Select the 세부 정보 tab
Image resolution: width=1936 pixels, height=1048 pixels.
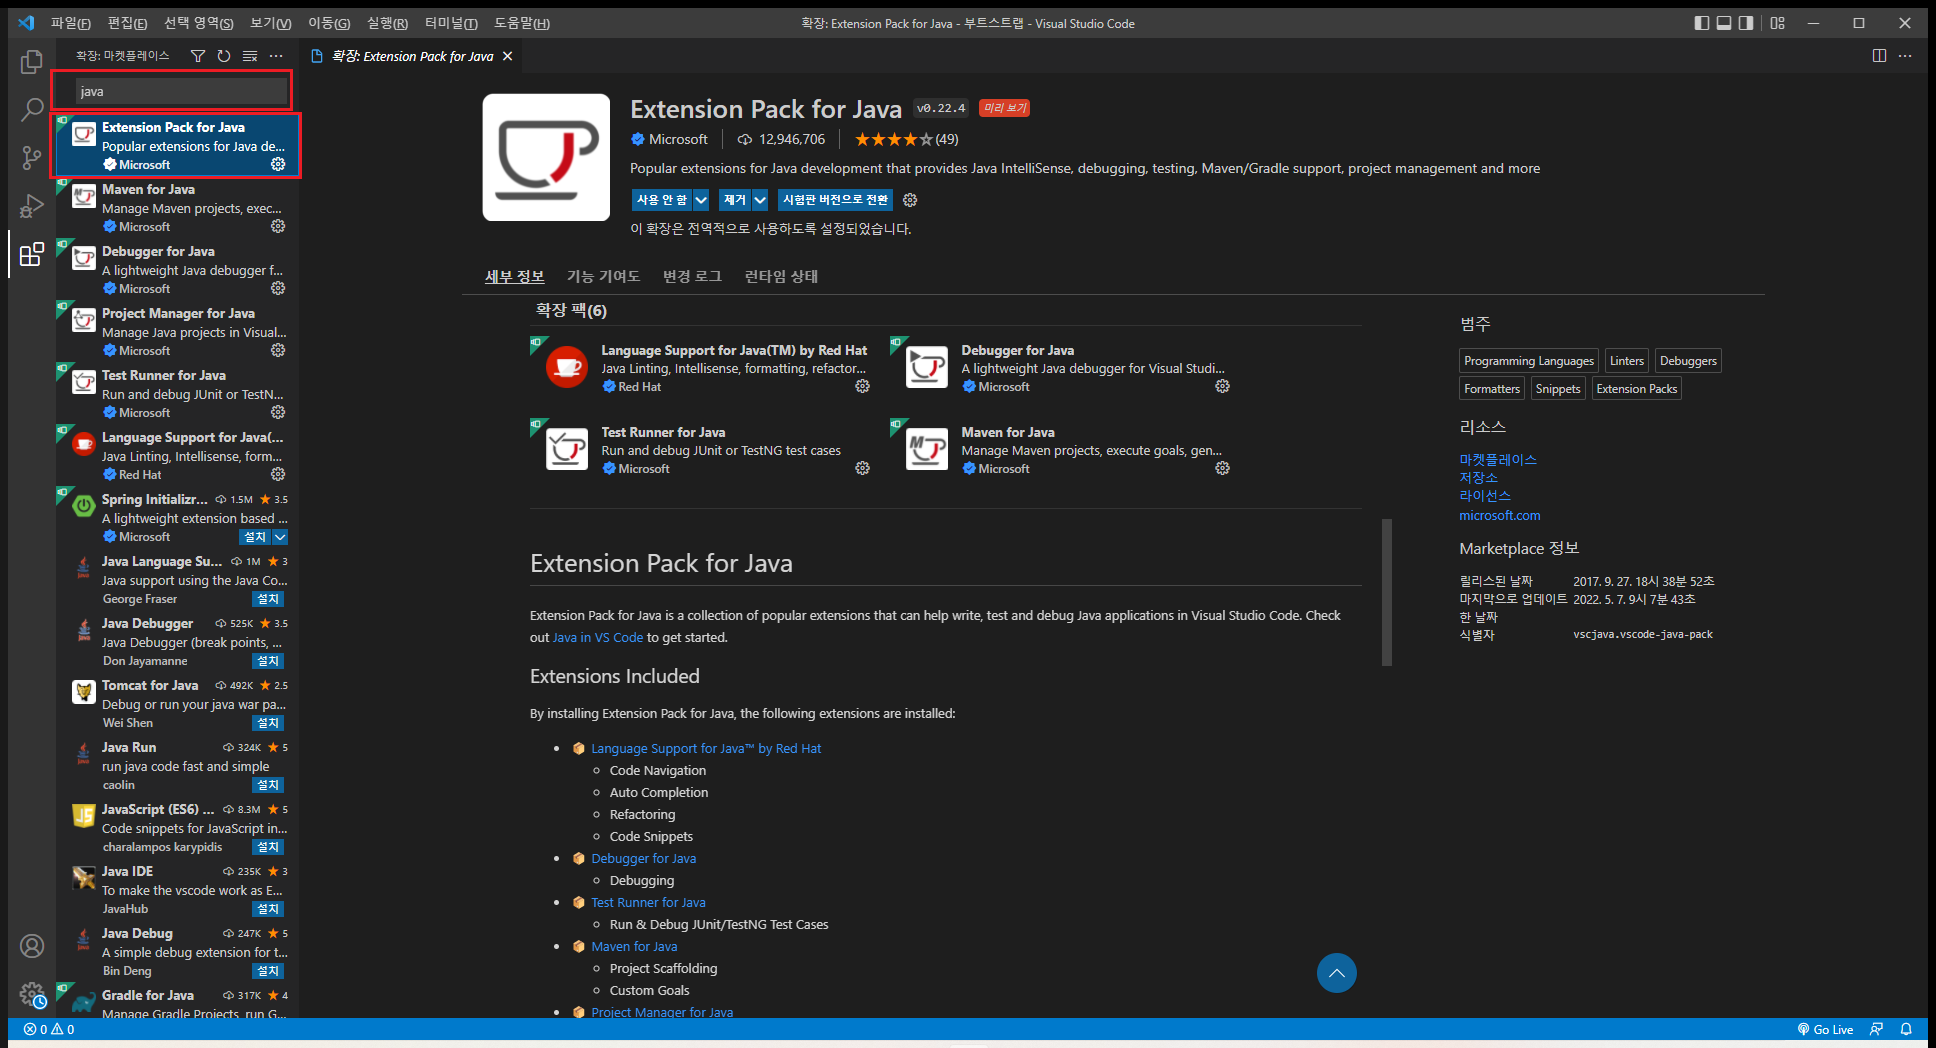(x=514, y=276)
